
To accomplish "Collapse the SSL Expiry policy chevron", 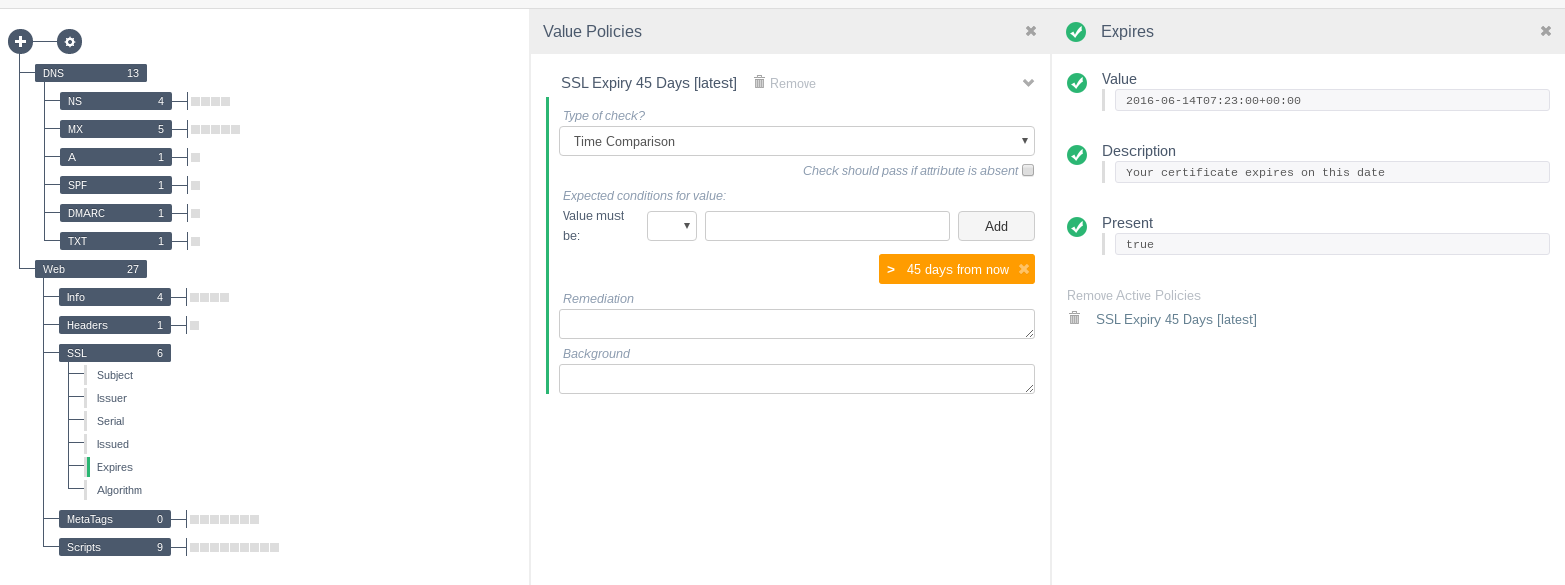I will [x=1028, y=83].
